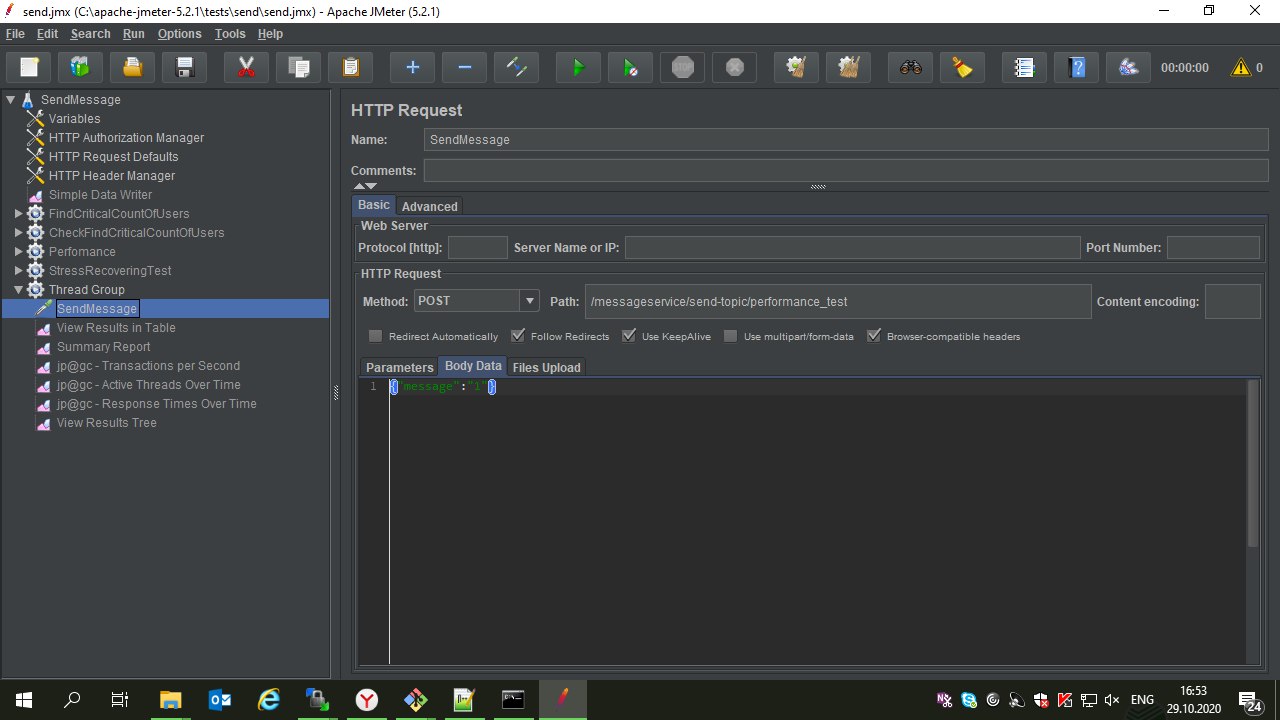
Task: Select Summary Report tree item
Action: point(104,347)
